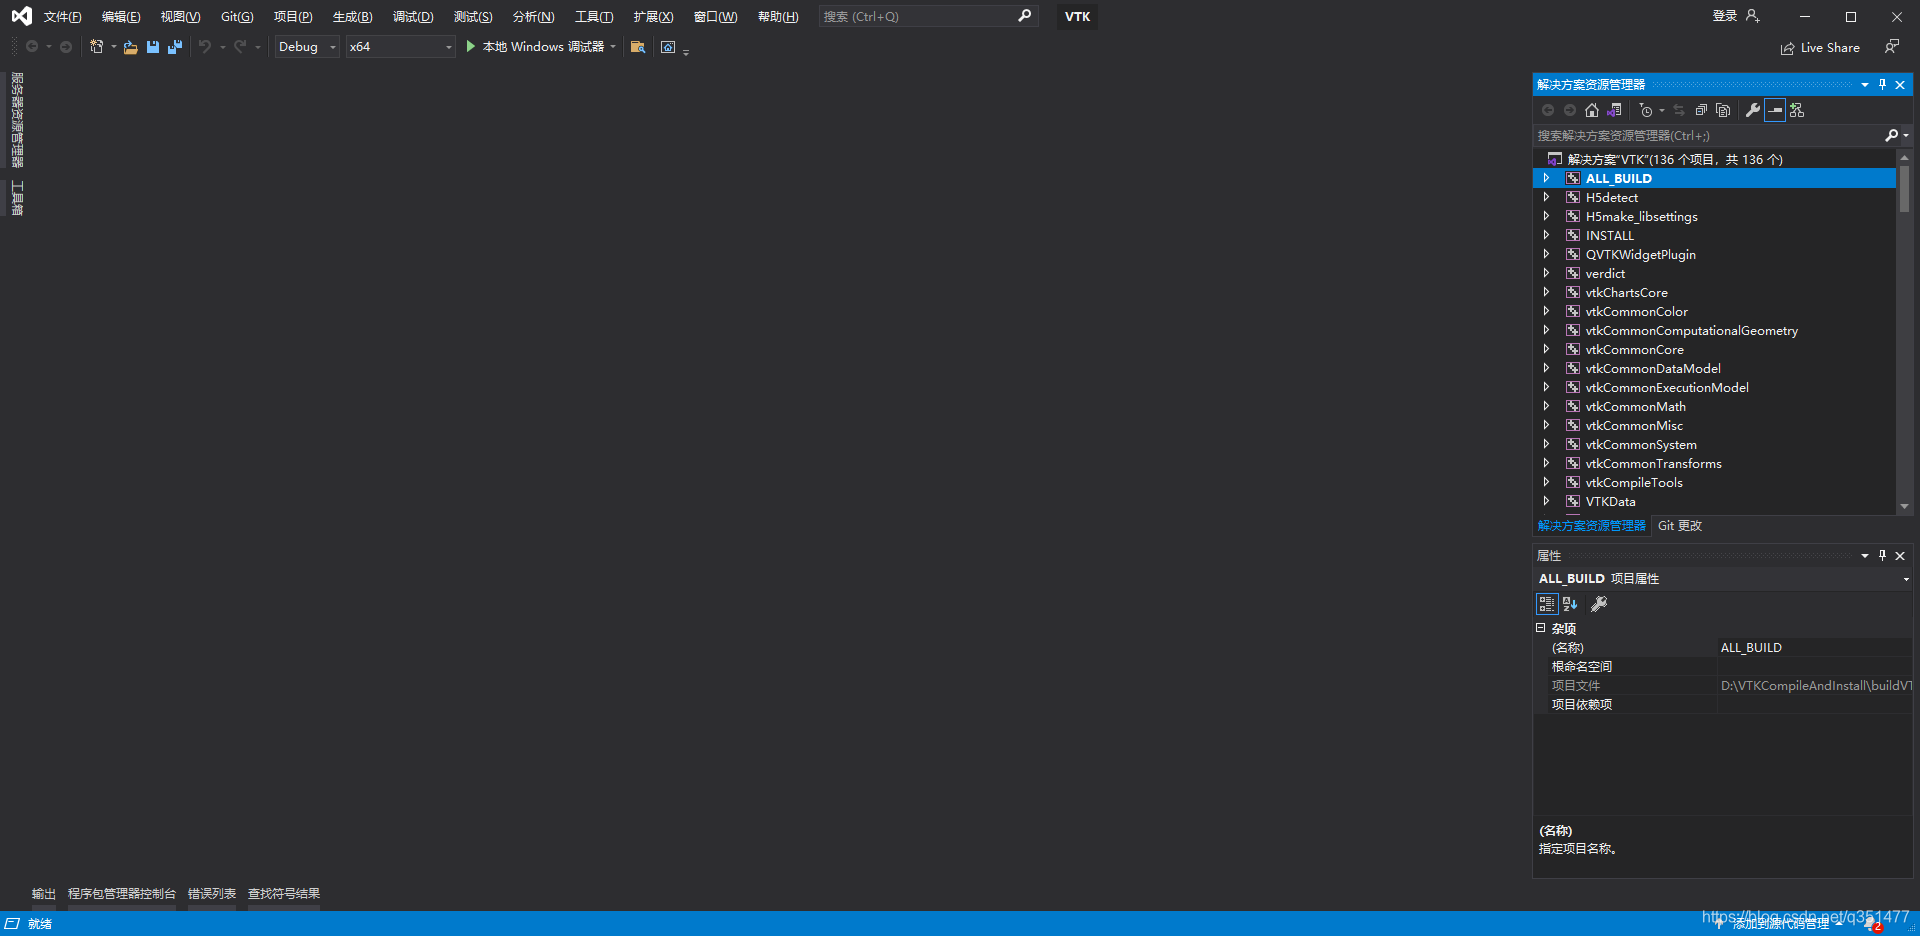Click the main search box (Ctrl+Q)
This screenshot has width=1920, height=936.
click(x=927, y=16)
